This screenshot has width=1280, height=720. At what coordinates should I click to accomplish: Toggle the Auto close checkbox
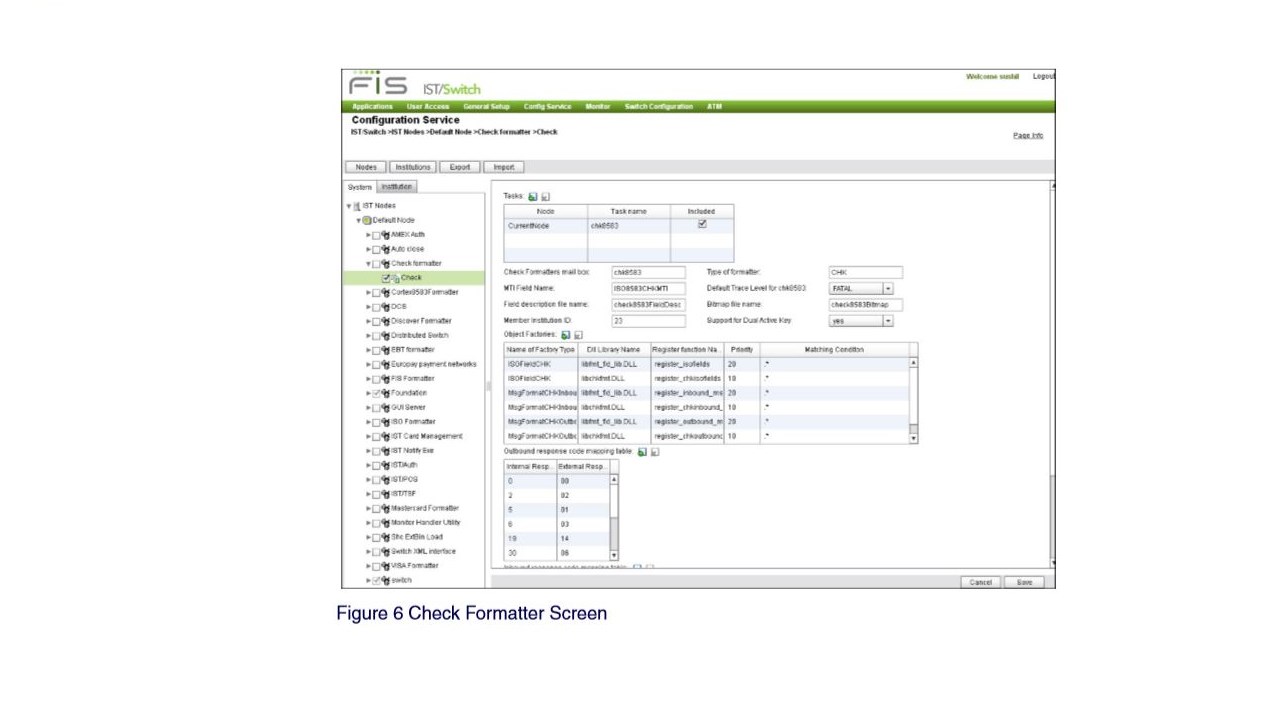point(376,249)
